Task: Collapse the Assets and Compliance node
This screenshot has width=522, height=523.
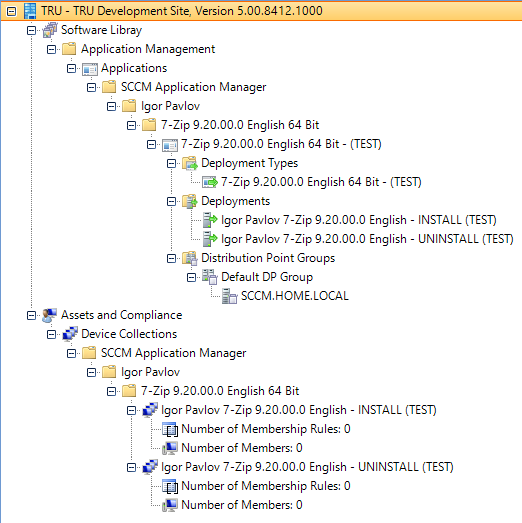Action: click(x=31, y=316)
